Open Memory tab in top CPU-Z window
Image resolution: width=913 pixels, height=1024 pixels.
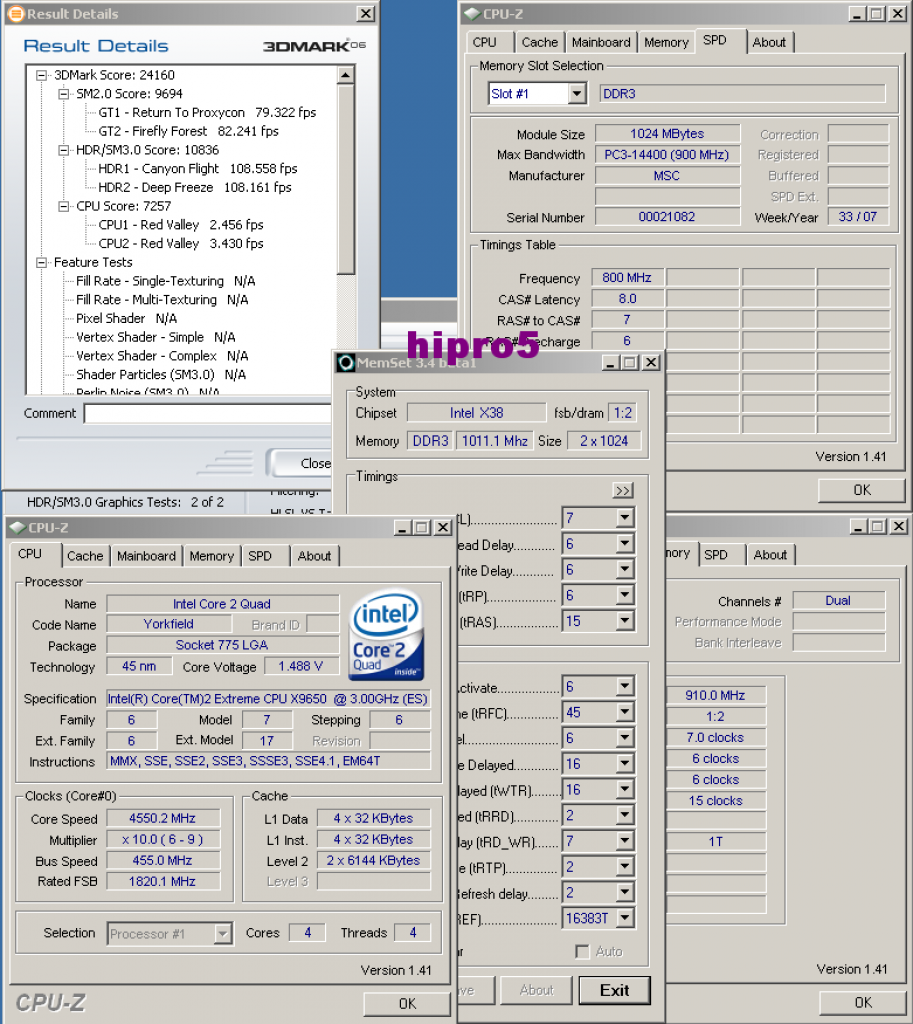point(666,42)
